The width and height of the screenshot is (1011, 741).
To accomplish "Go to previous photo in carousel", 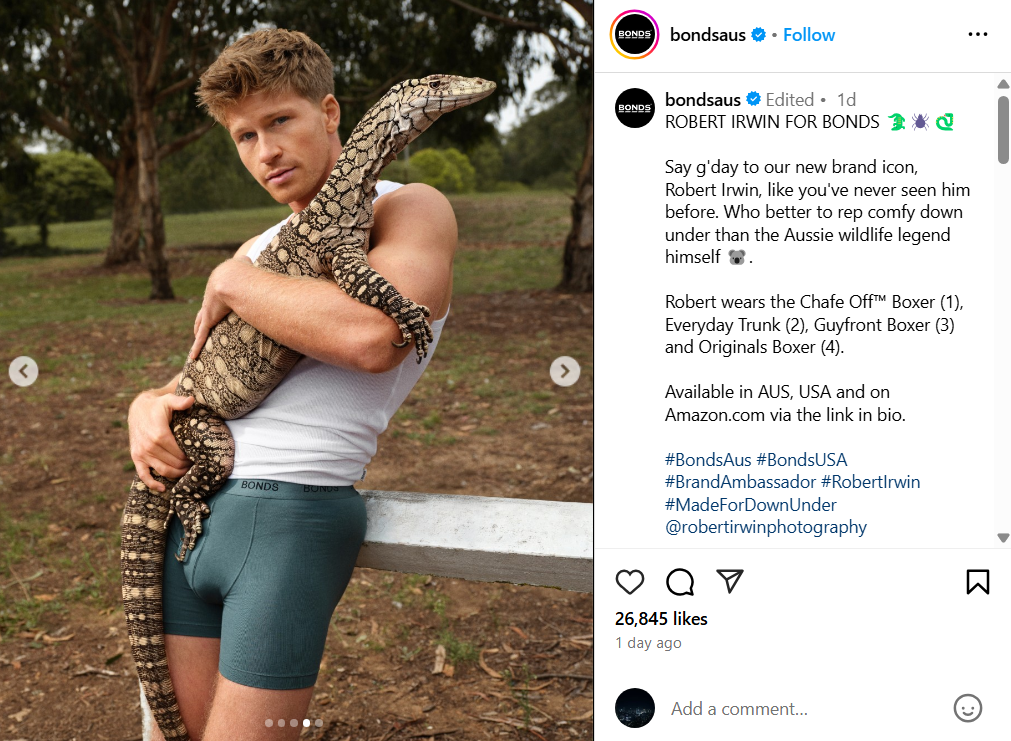I will click(x=23, y=372).
